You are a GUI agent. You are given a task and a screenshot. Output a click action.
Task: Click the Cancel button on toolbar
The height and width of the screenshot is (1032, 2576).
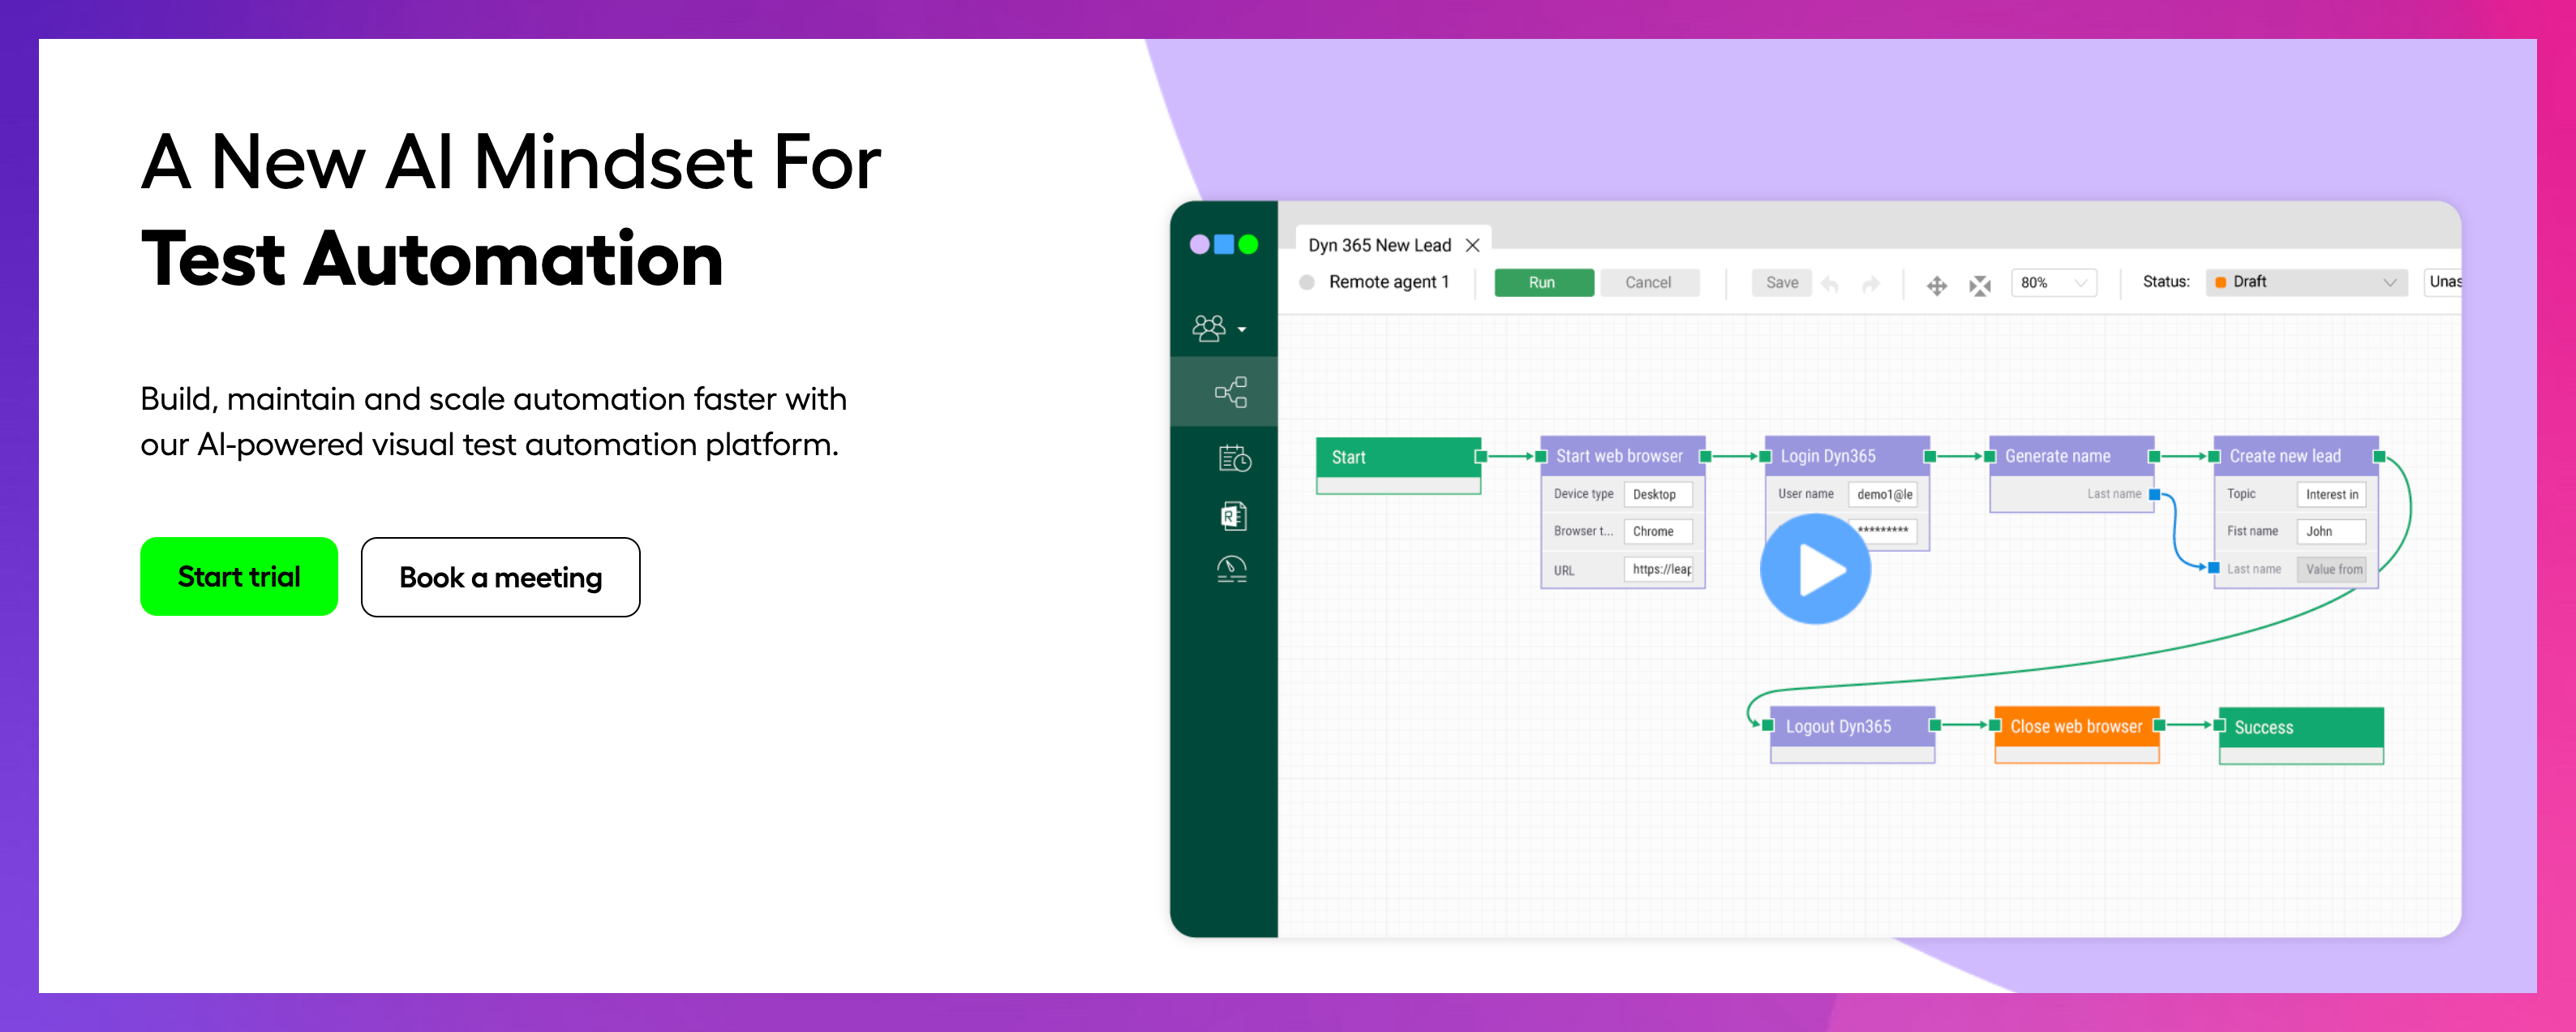(x=1650, y=281)
